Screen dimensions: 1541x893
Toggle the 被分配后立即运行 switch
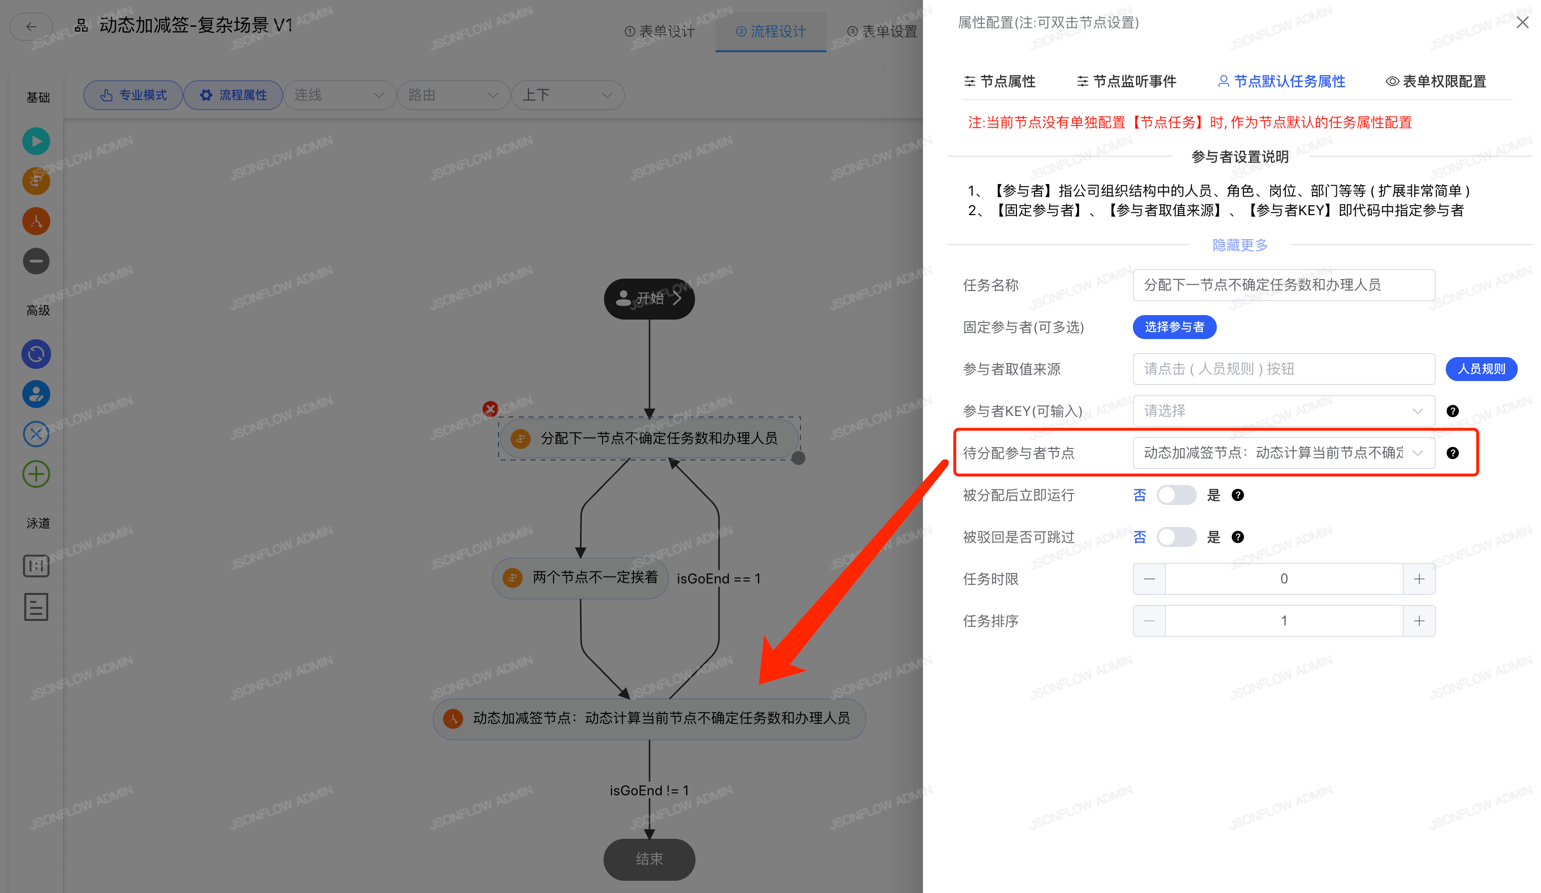[x=1176, y=495]
